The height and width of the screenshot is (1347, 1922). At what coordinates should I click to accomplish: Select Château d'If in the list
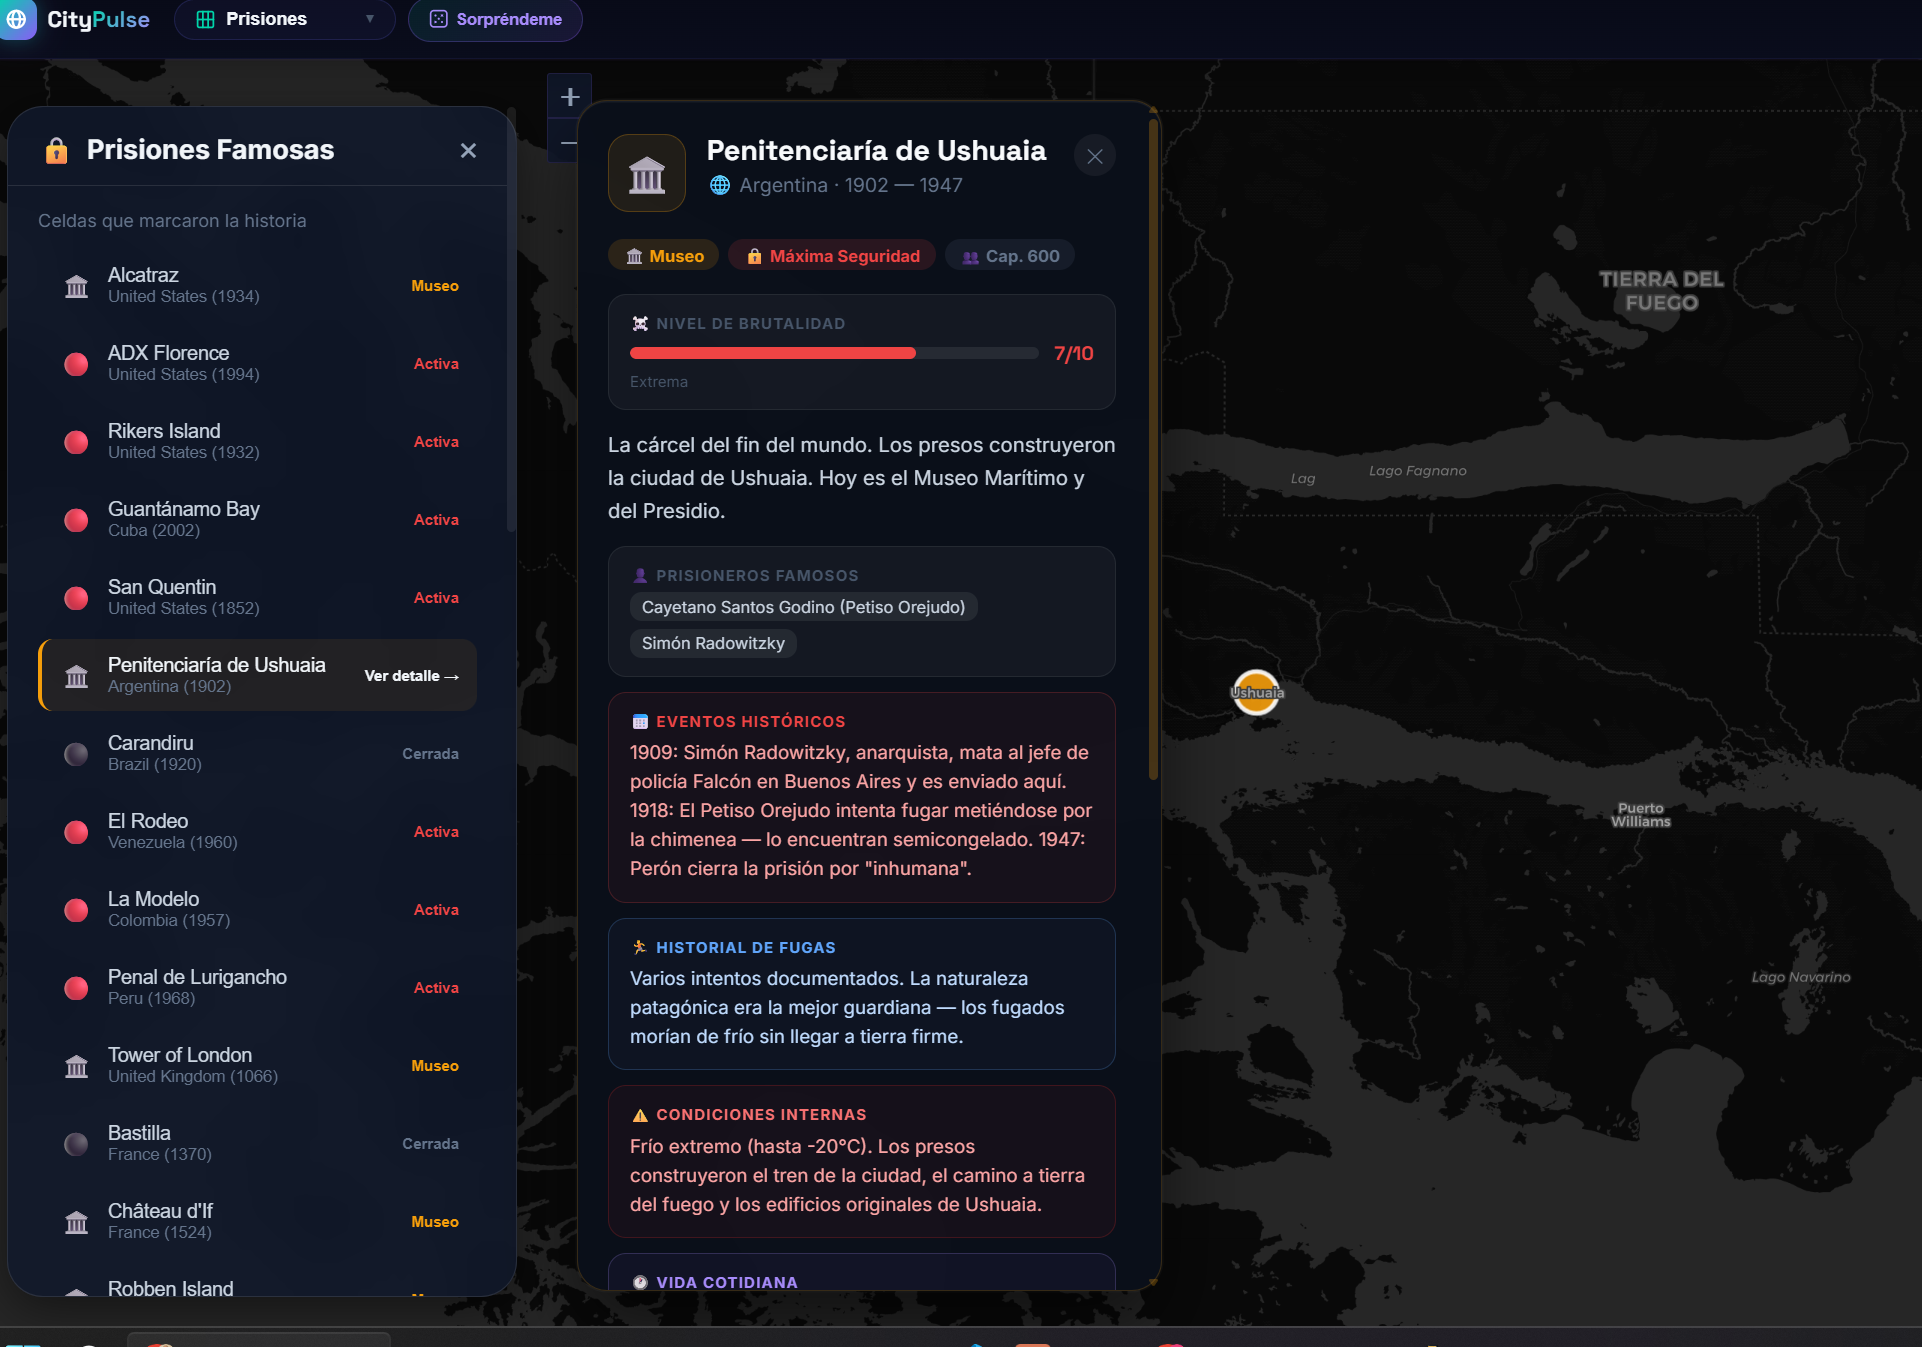coord(258,1221)
